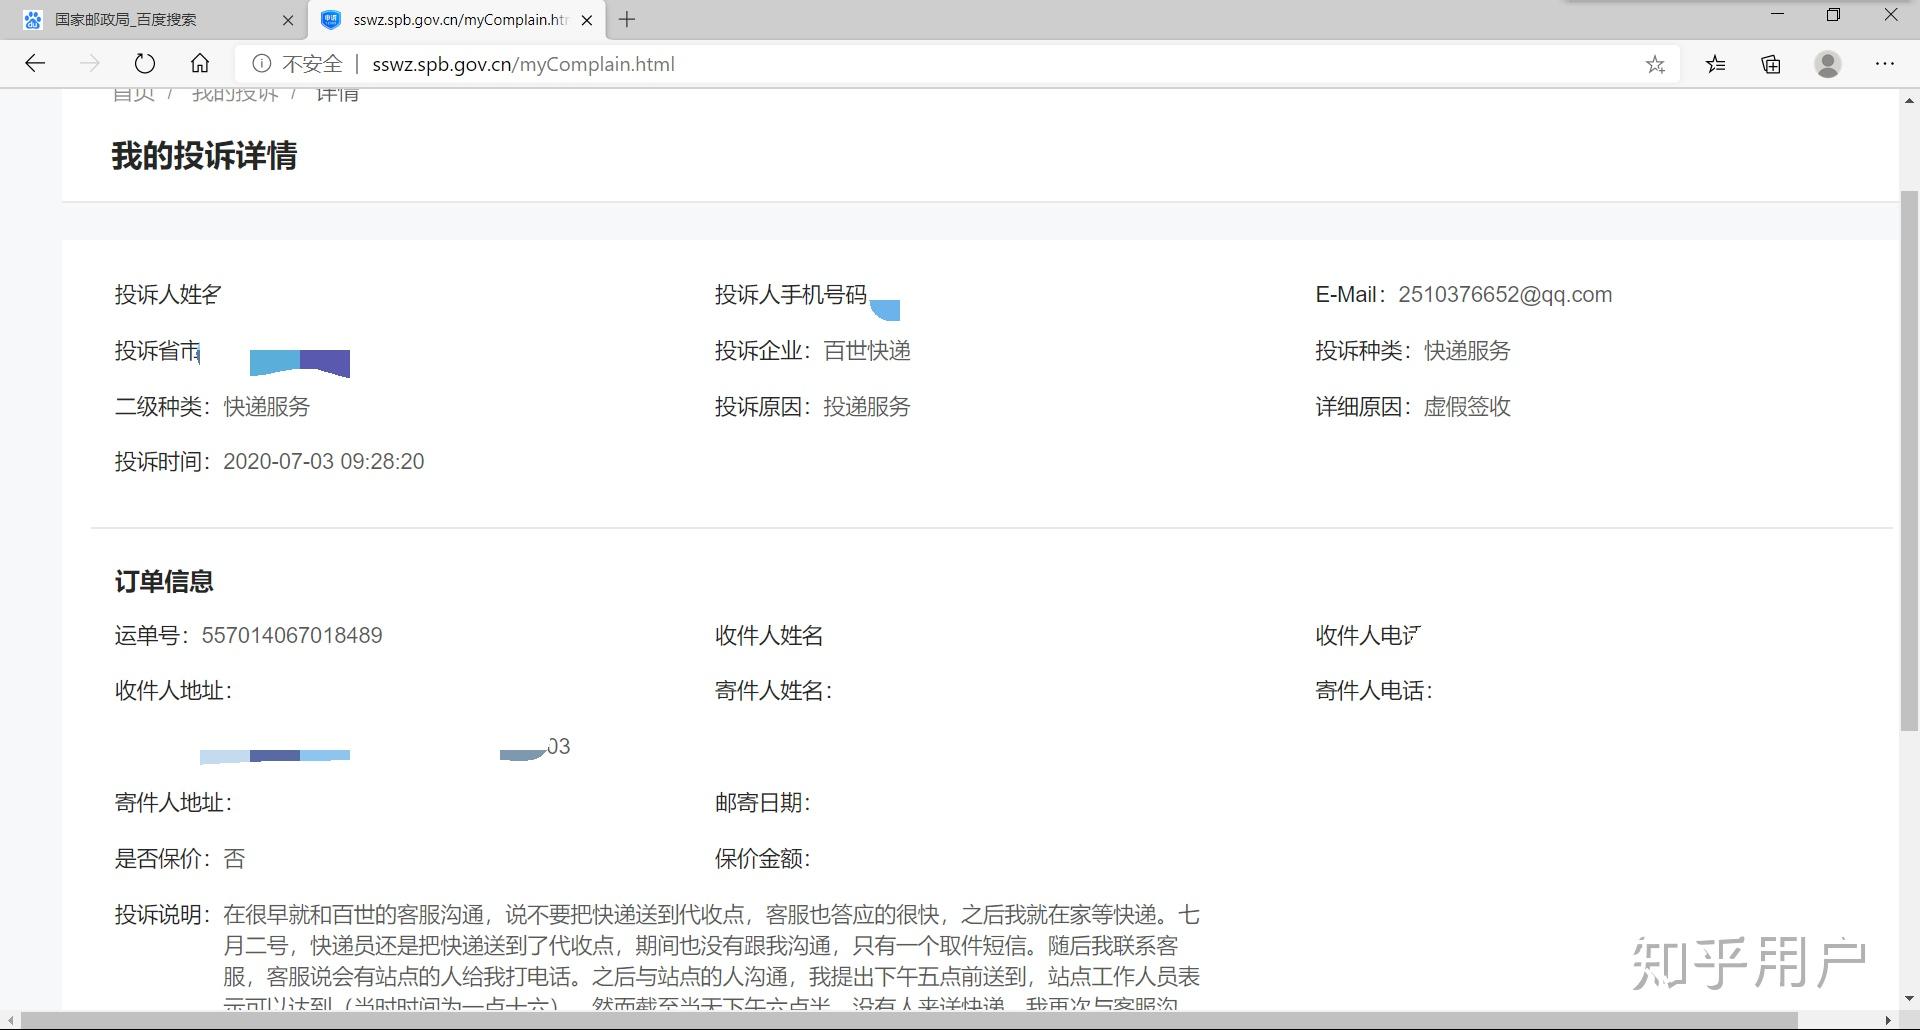Click the 寄件人姓名 label
Viewport: 1920px width, 1030px height.
coord(774,691)
